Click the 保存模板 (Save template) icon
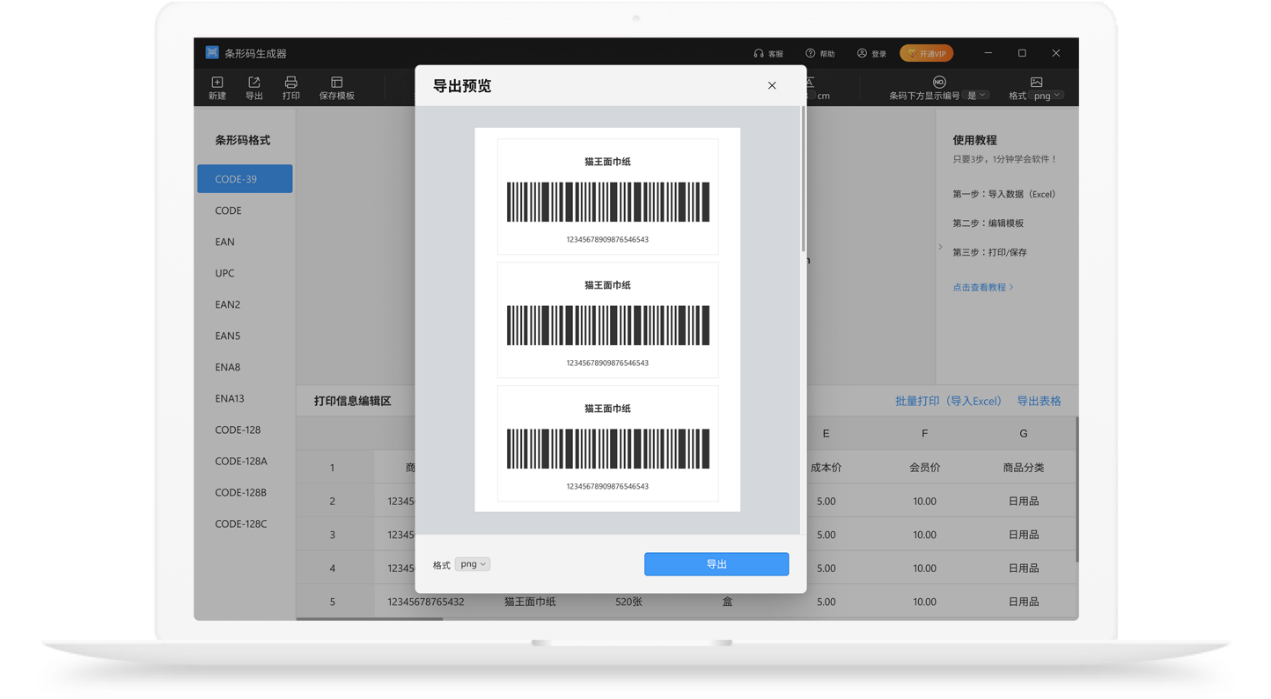The width and height of the screenshot is (1271, 699). click(336, 84)
